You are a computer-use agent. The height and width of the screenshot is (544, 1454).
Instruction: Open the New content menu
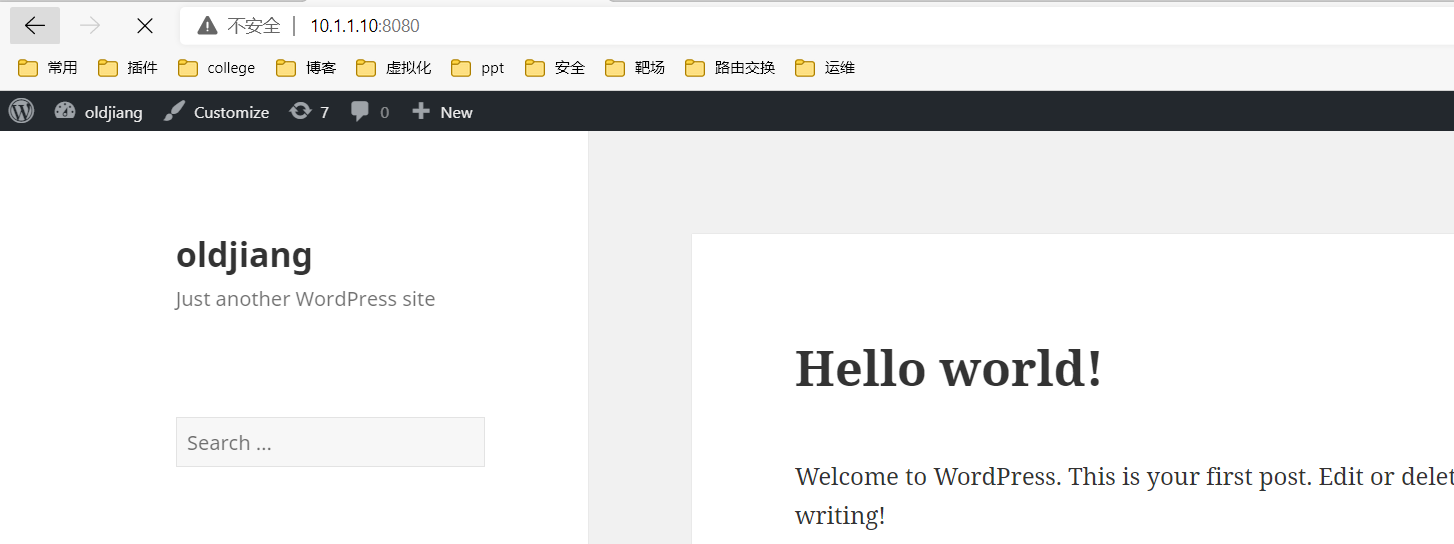(x=442, y=112)
